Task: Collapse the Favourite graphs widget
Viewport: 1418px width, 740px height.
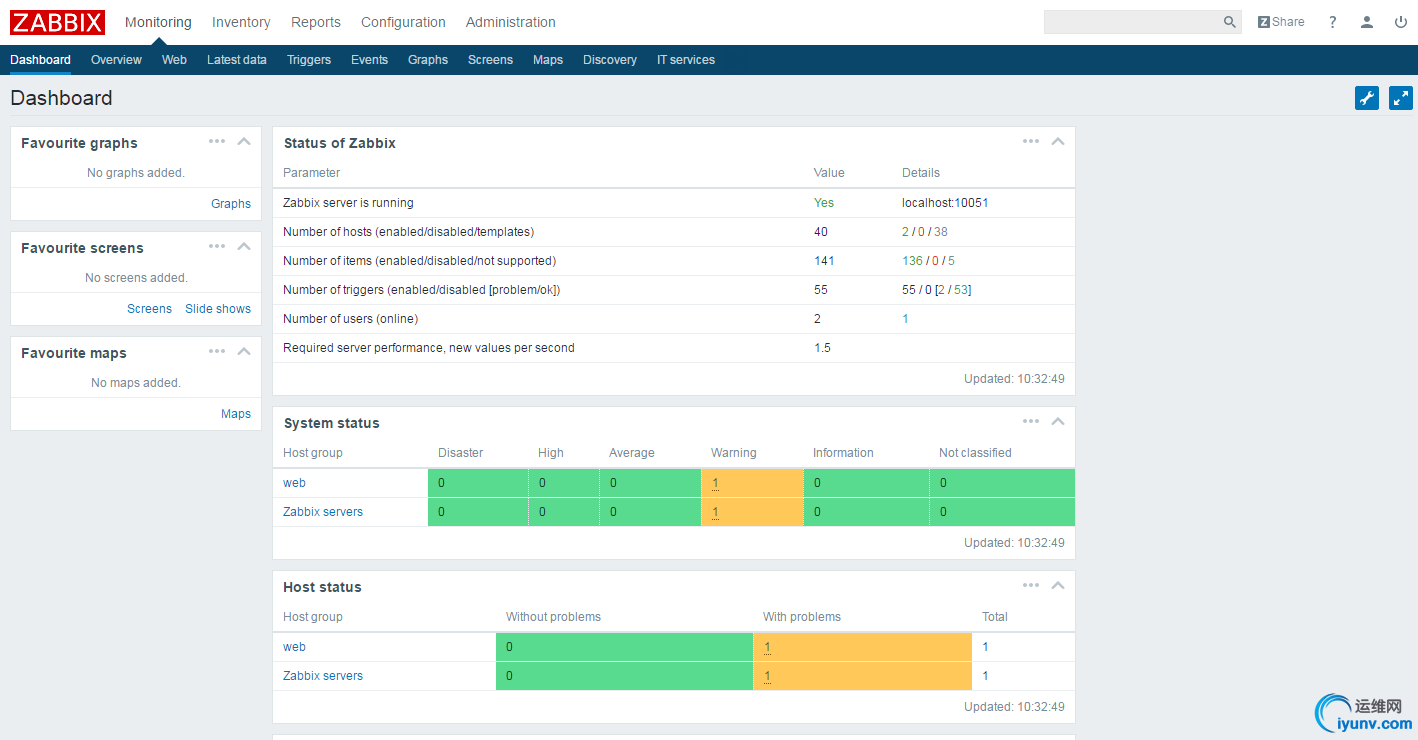Action: (243, 141)
